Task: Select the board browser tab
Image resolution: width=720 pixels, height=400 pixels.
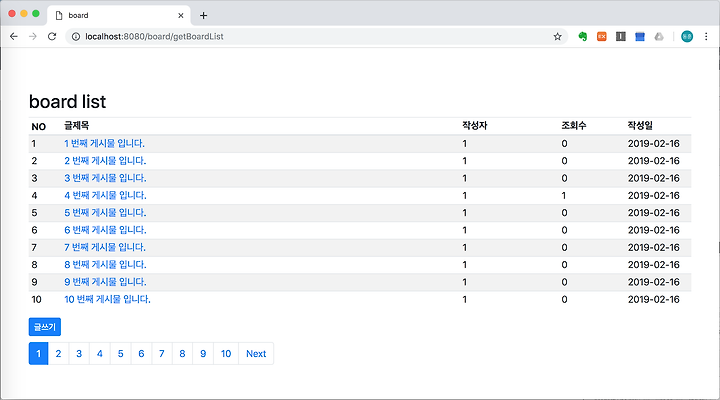Action: 118,16
